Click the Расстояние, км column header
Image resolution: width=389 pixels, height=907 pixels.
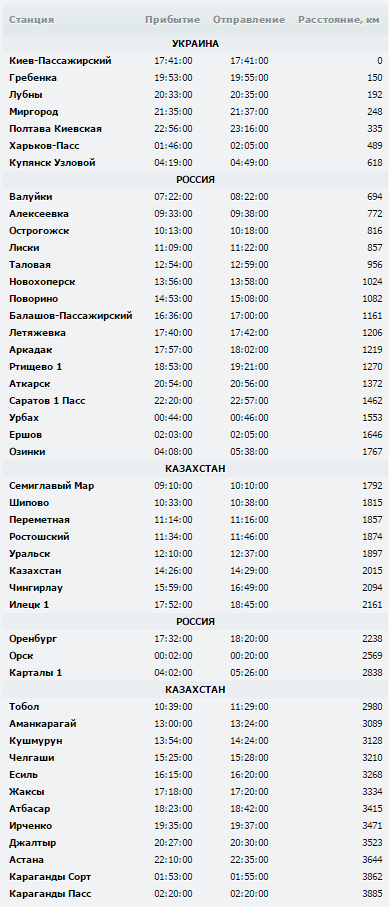coord(339,20)
